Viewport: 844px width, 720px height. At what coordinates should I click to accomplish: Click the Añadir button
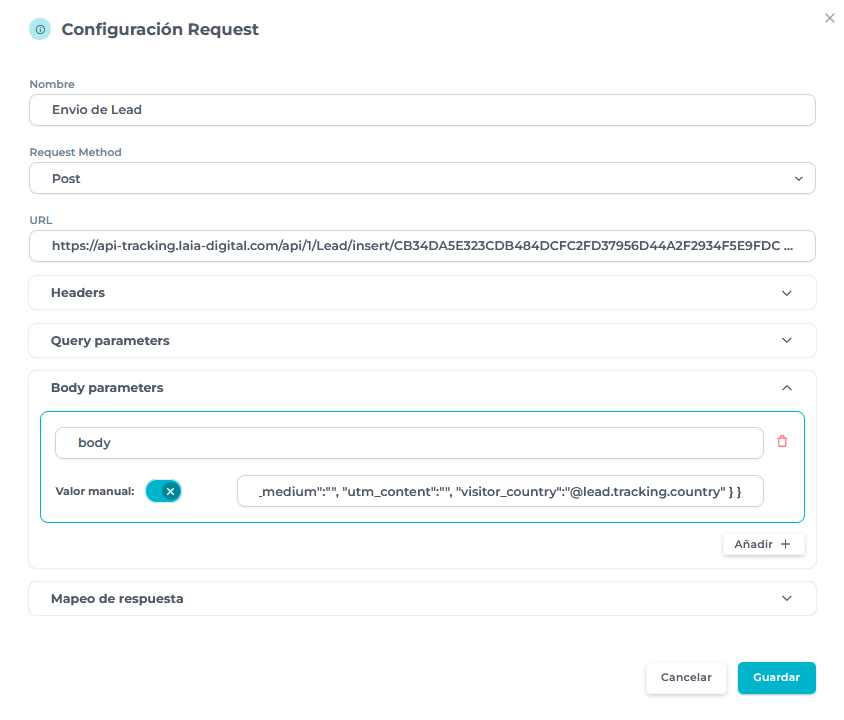pyautogui.click(x=762, y=544)
